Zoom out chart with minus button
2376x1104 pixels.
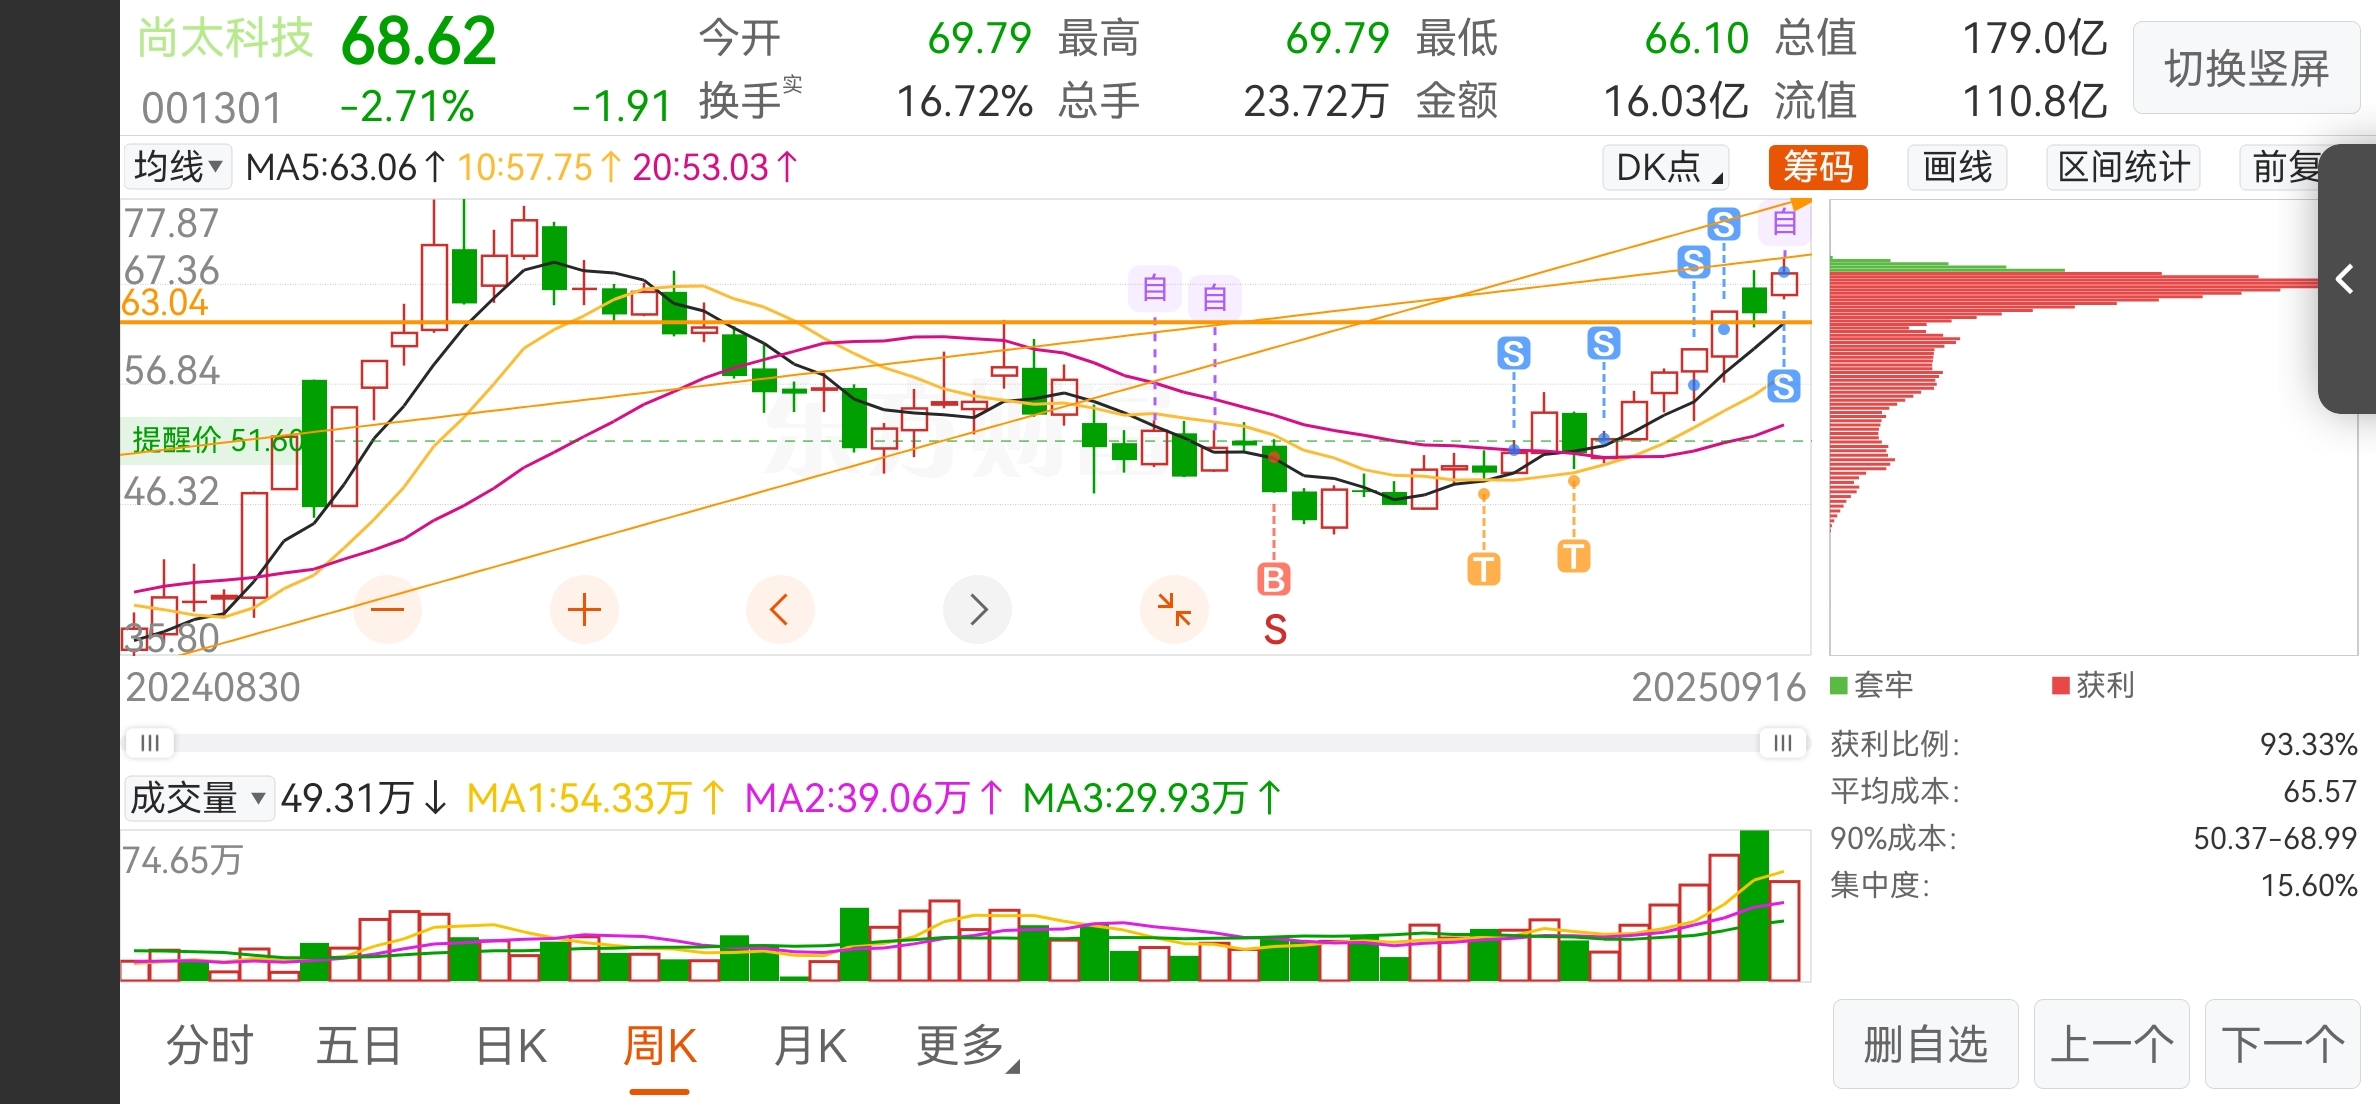(x=387, y=609)
